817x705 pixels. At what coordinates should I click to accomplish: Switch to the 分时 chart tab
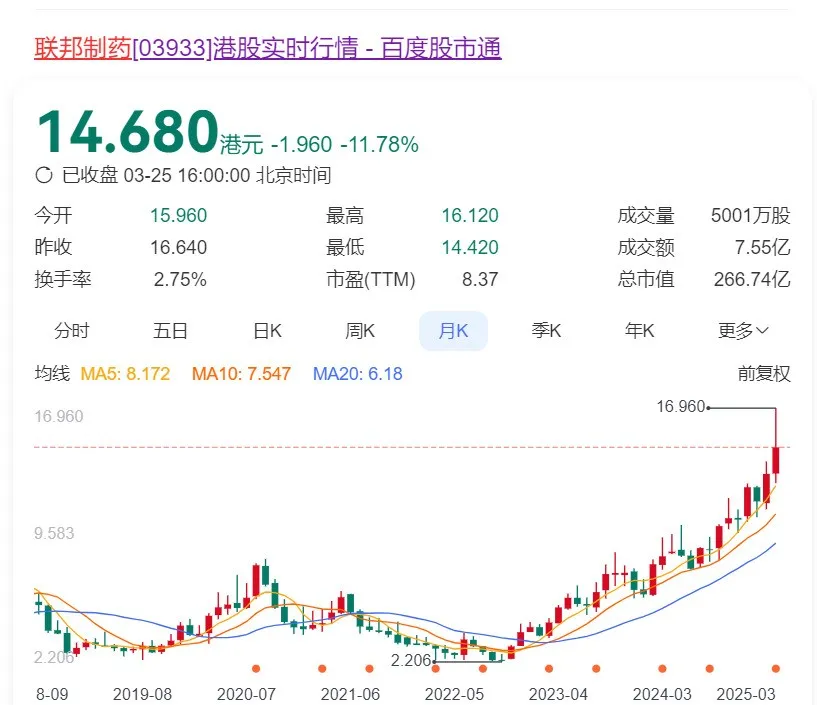pos(72,331)
